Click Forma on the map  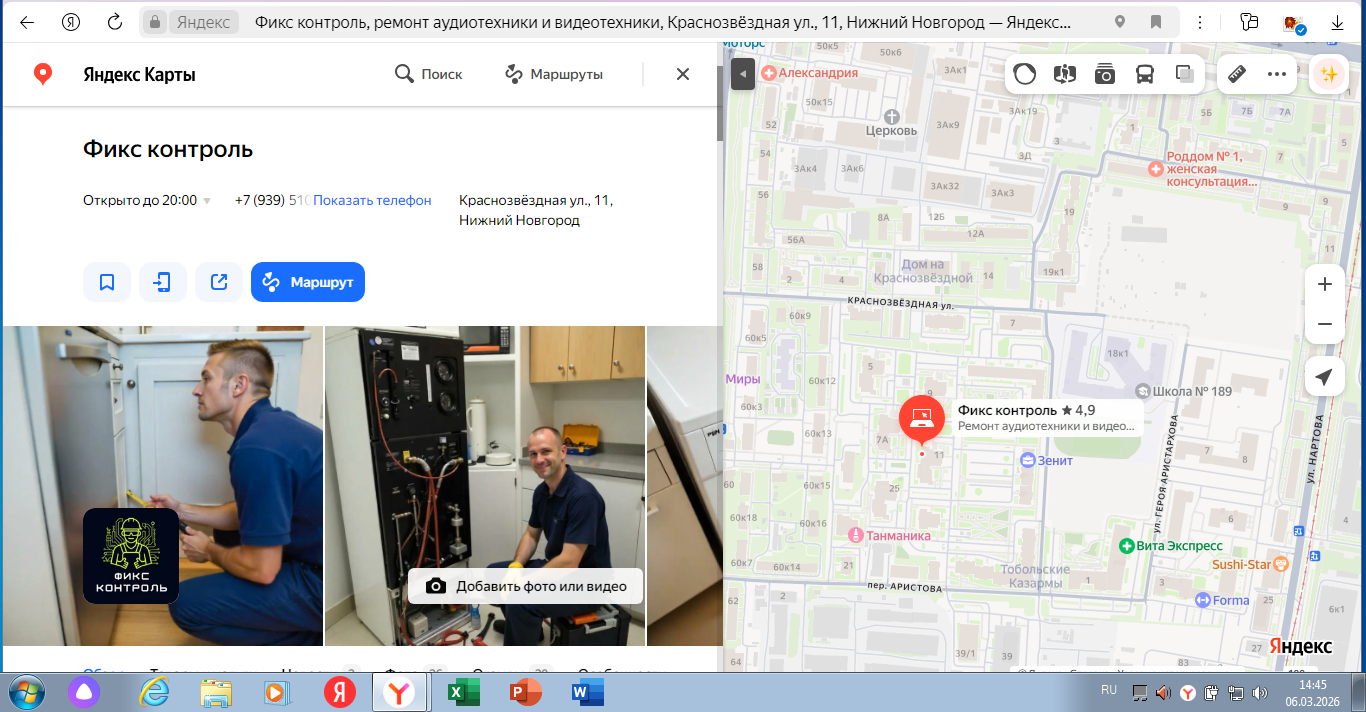1223,600
